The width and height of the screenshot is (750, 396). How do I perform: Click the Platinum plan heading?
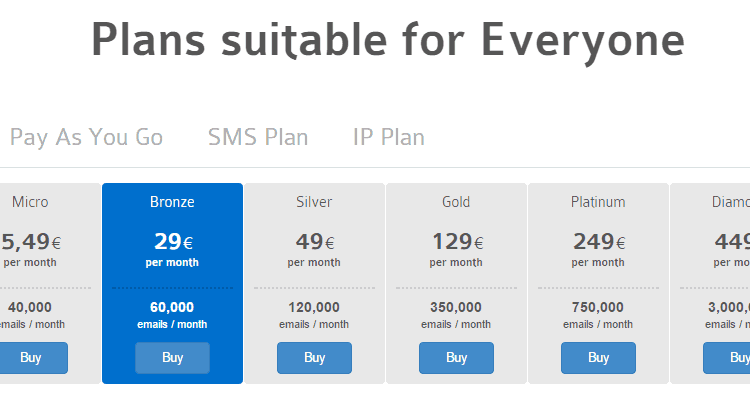click(x=598, y=202)
